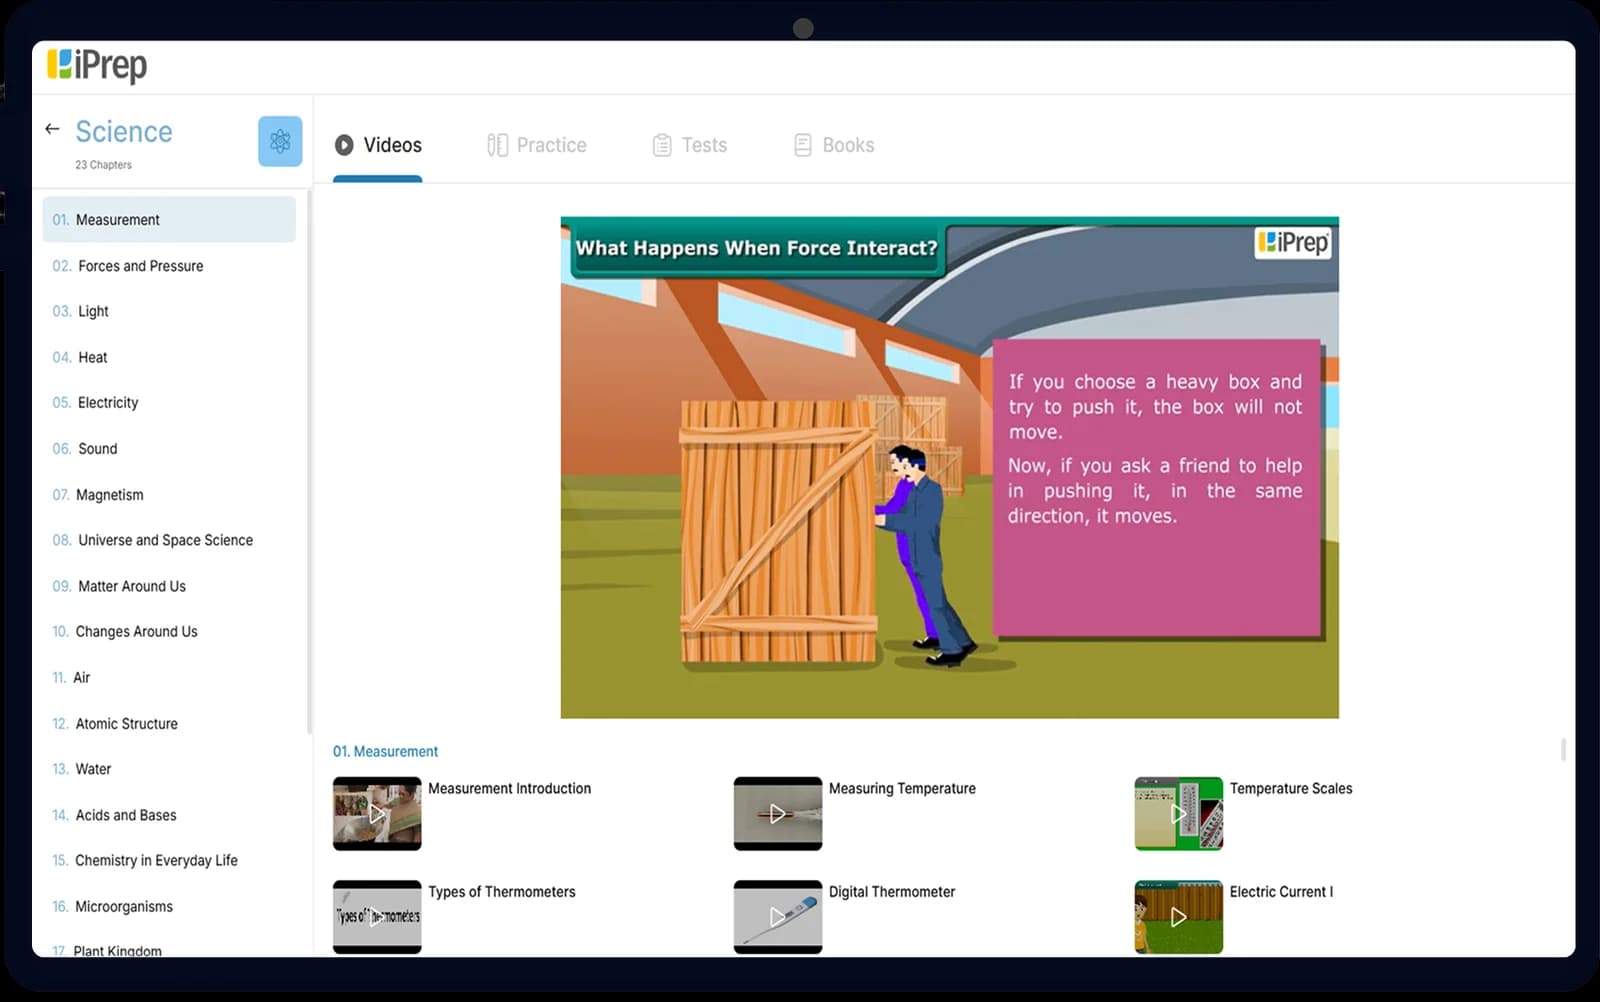Image resolution: width=1600 pixels, height=1002 pixels.
Task: Click the content area vertical scrollbar
Action: pos(1563,749)
